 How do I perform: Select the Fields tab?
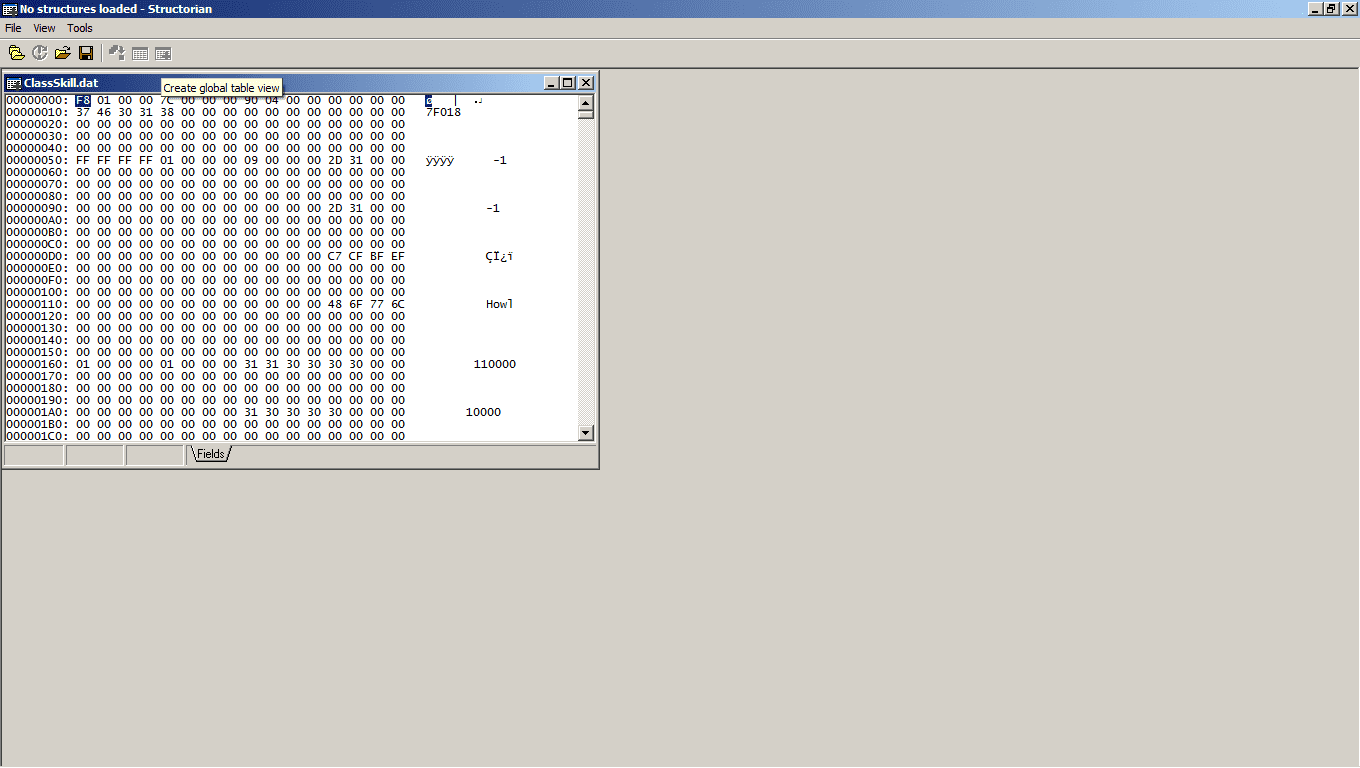point(210,454)
